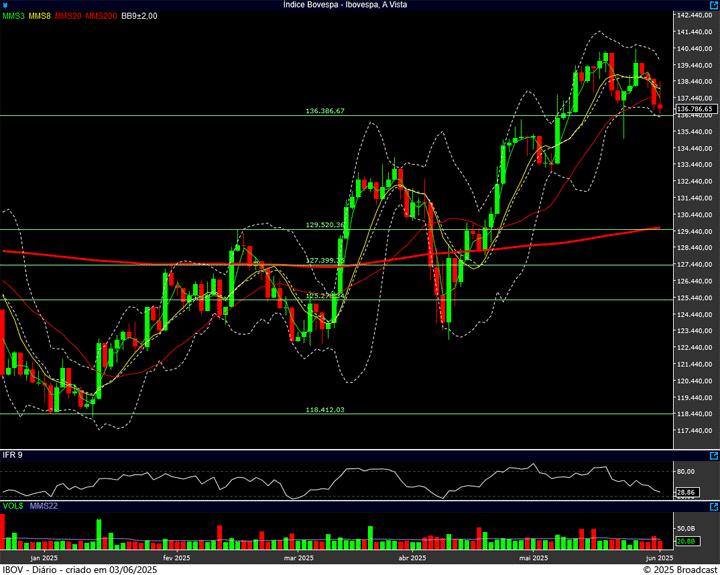Click the 80,00 IFR axis value
The image size is (720, 575).
pos(686,471)
